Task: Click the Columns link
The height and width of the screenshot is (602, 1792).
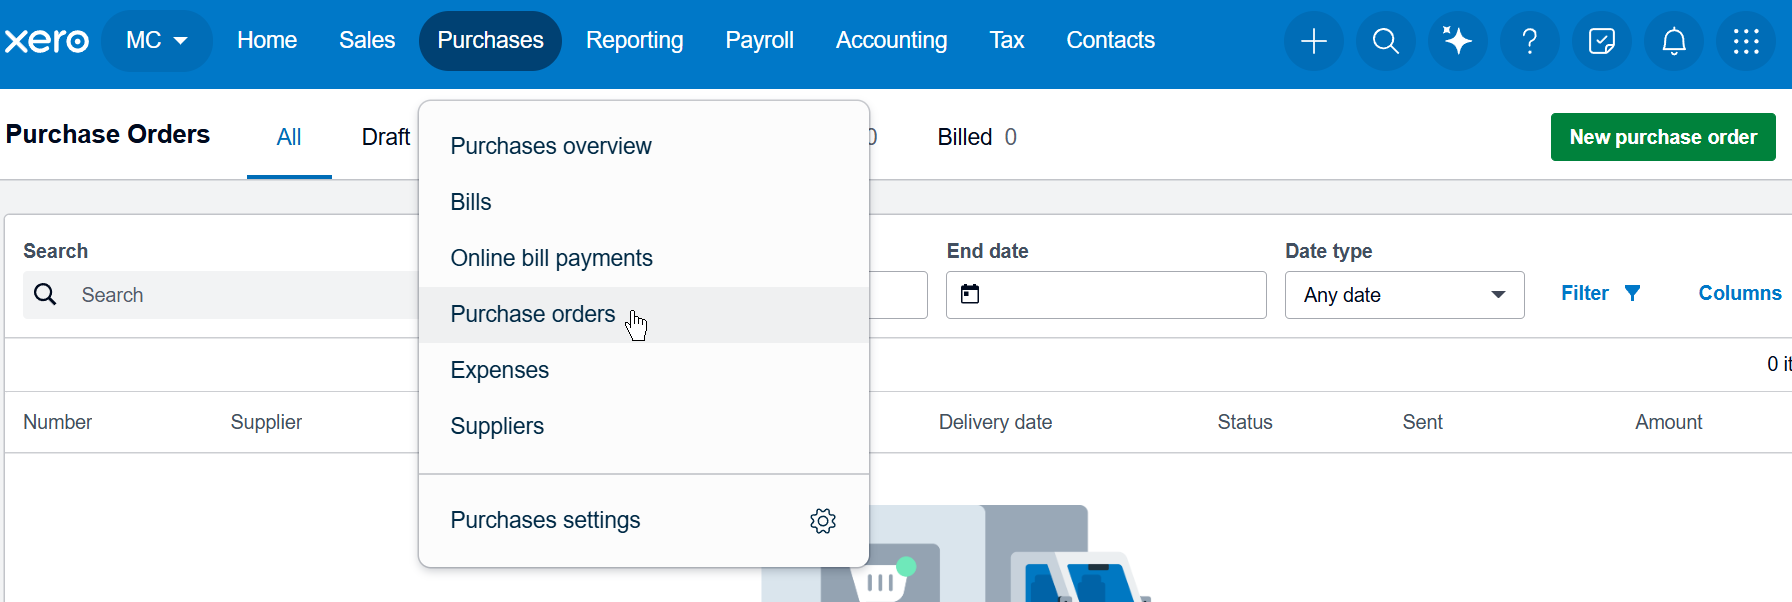Action: pyautogui.click(x=1739, y=293)
